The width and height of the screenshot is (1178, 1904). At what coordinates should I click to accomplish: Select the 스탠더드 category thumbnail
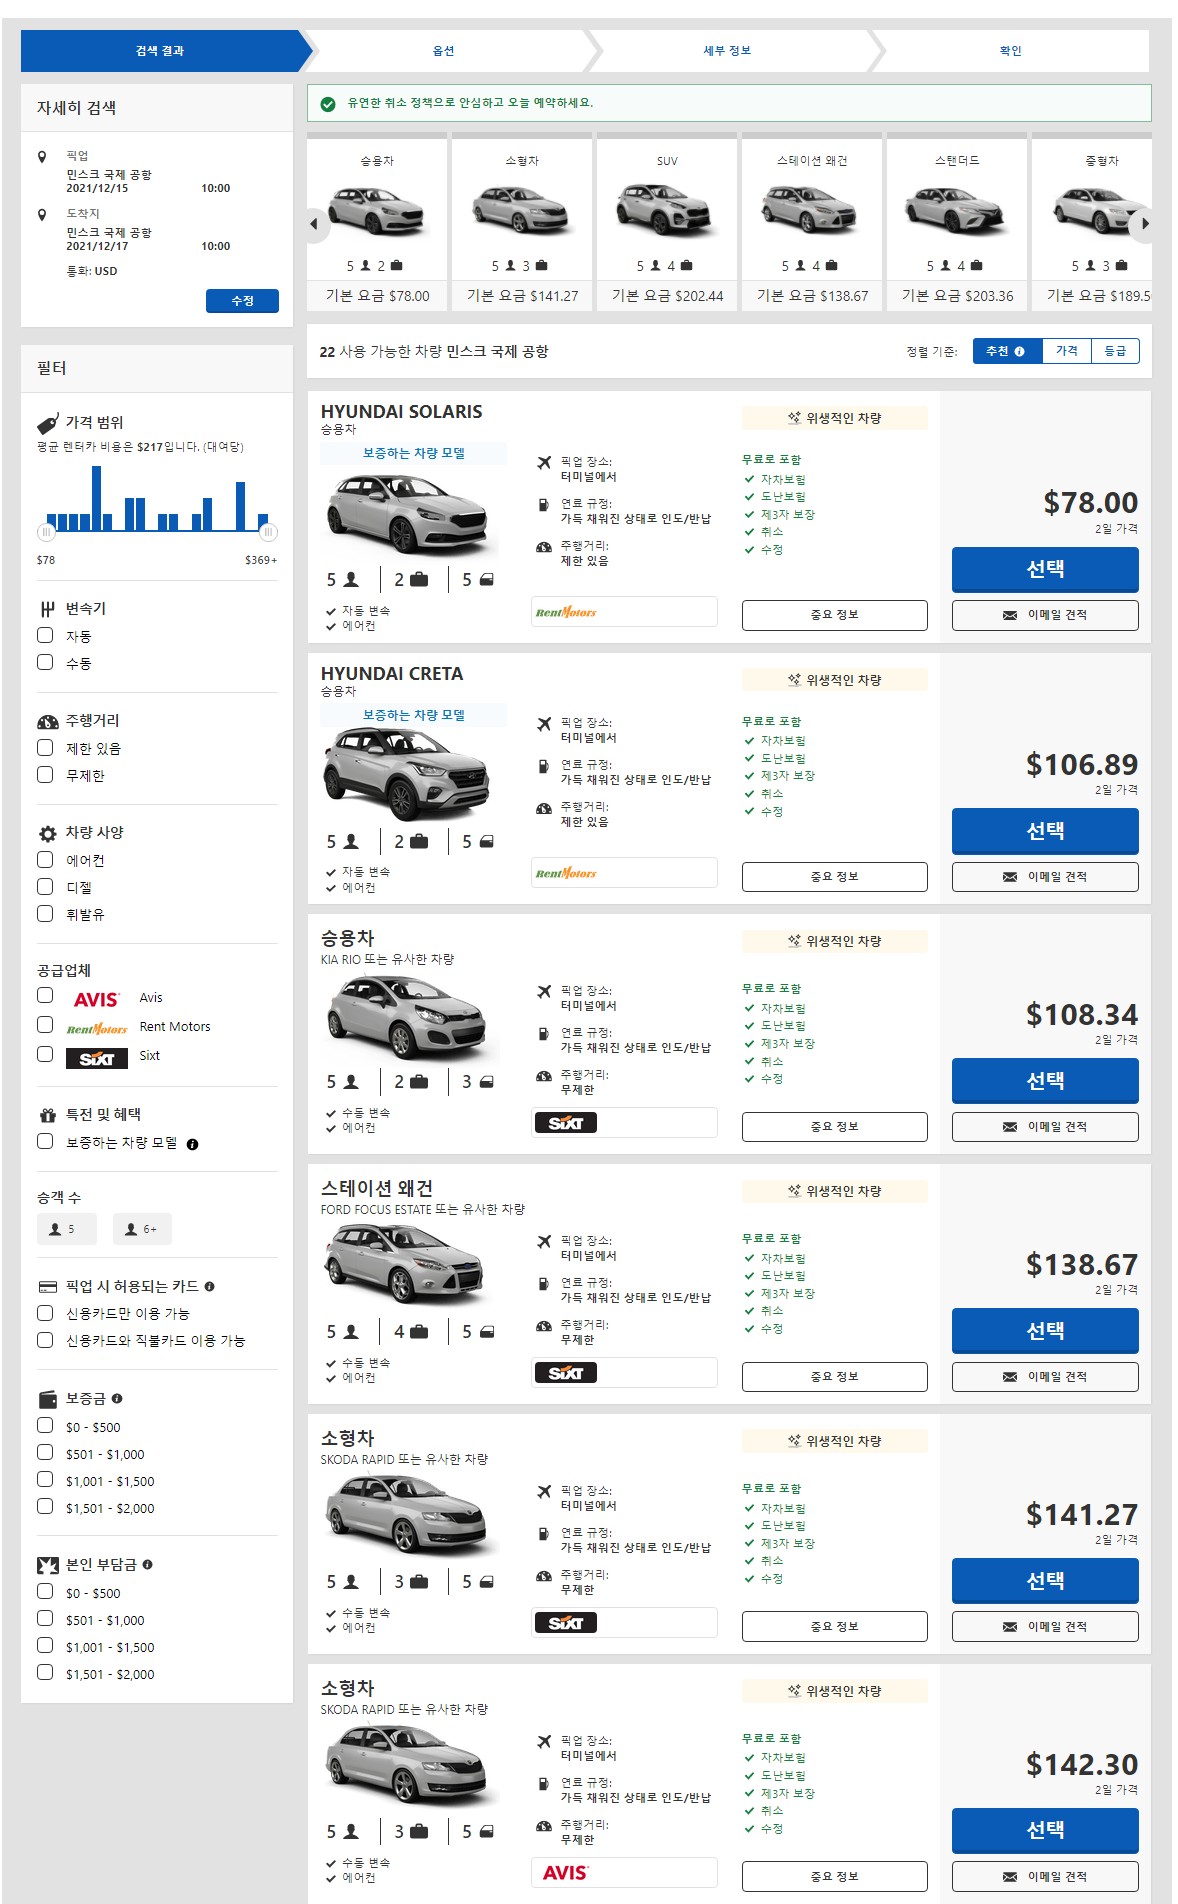pos(957,224)
